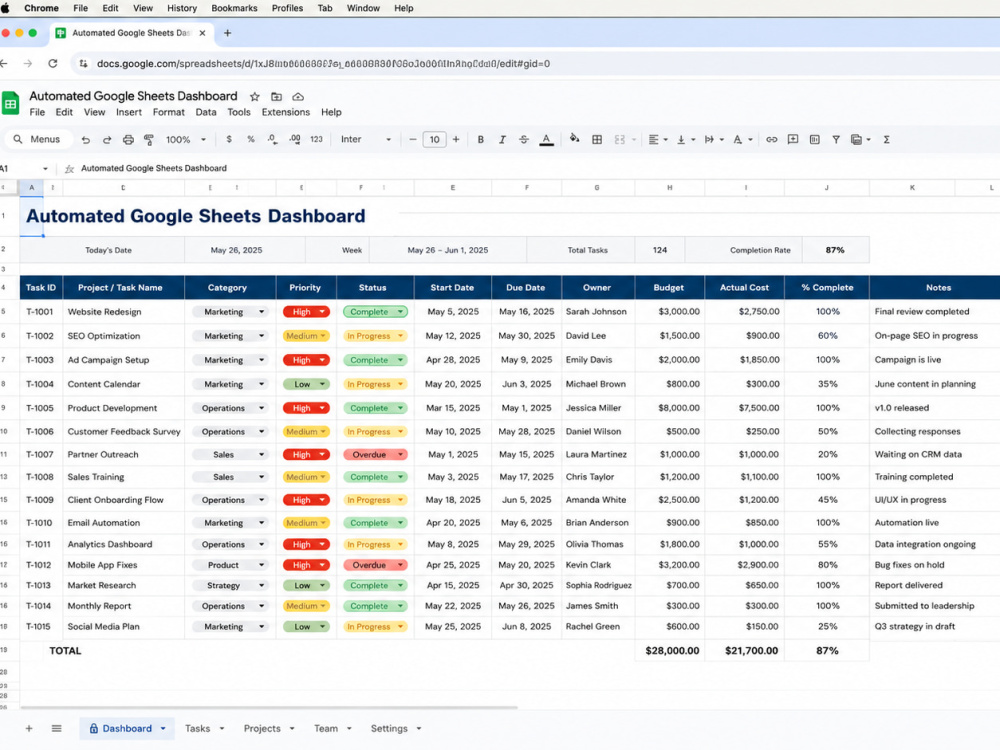
Task: Open text wrapping options
Action: 714,140
